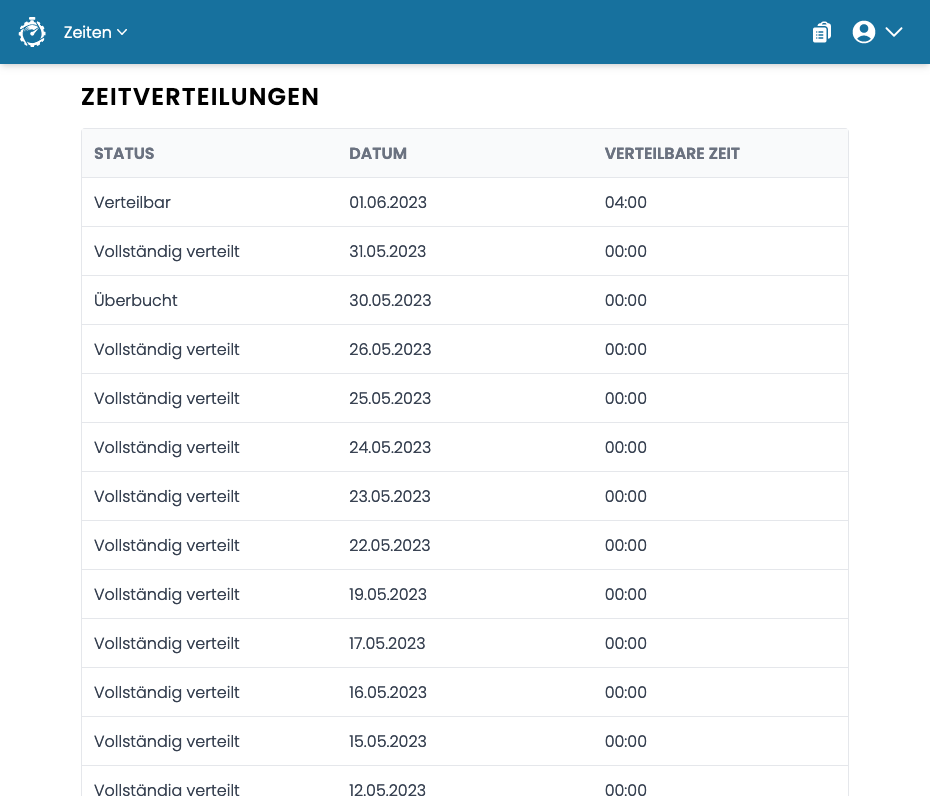This screenshot has height=796, width=930.
Task: Open the Zeiten dropdown menu
Action: coord(95,32)
